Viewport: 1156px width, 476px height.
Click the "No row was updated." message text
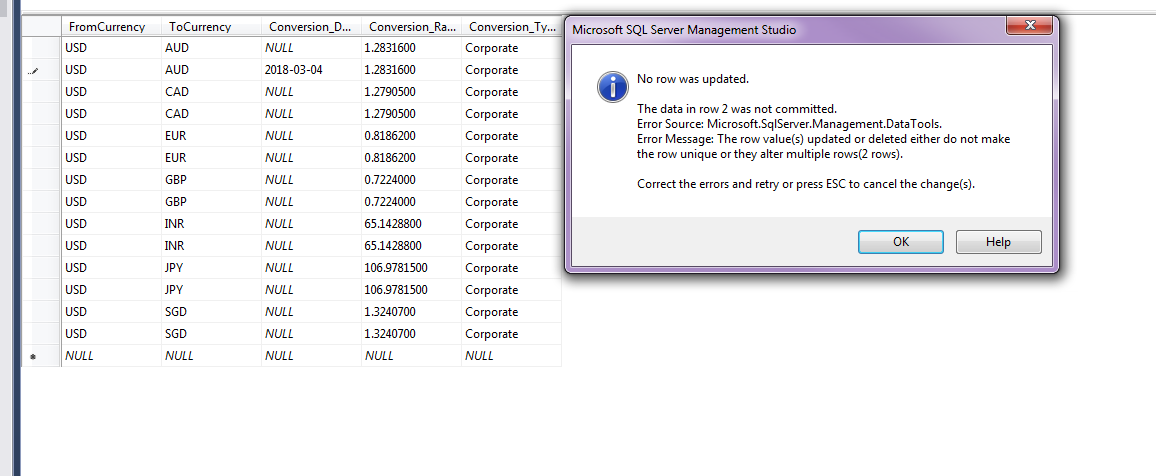point(693,79)
